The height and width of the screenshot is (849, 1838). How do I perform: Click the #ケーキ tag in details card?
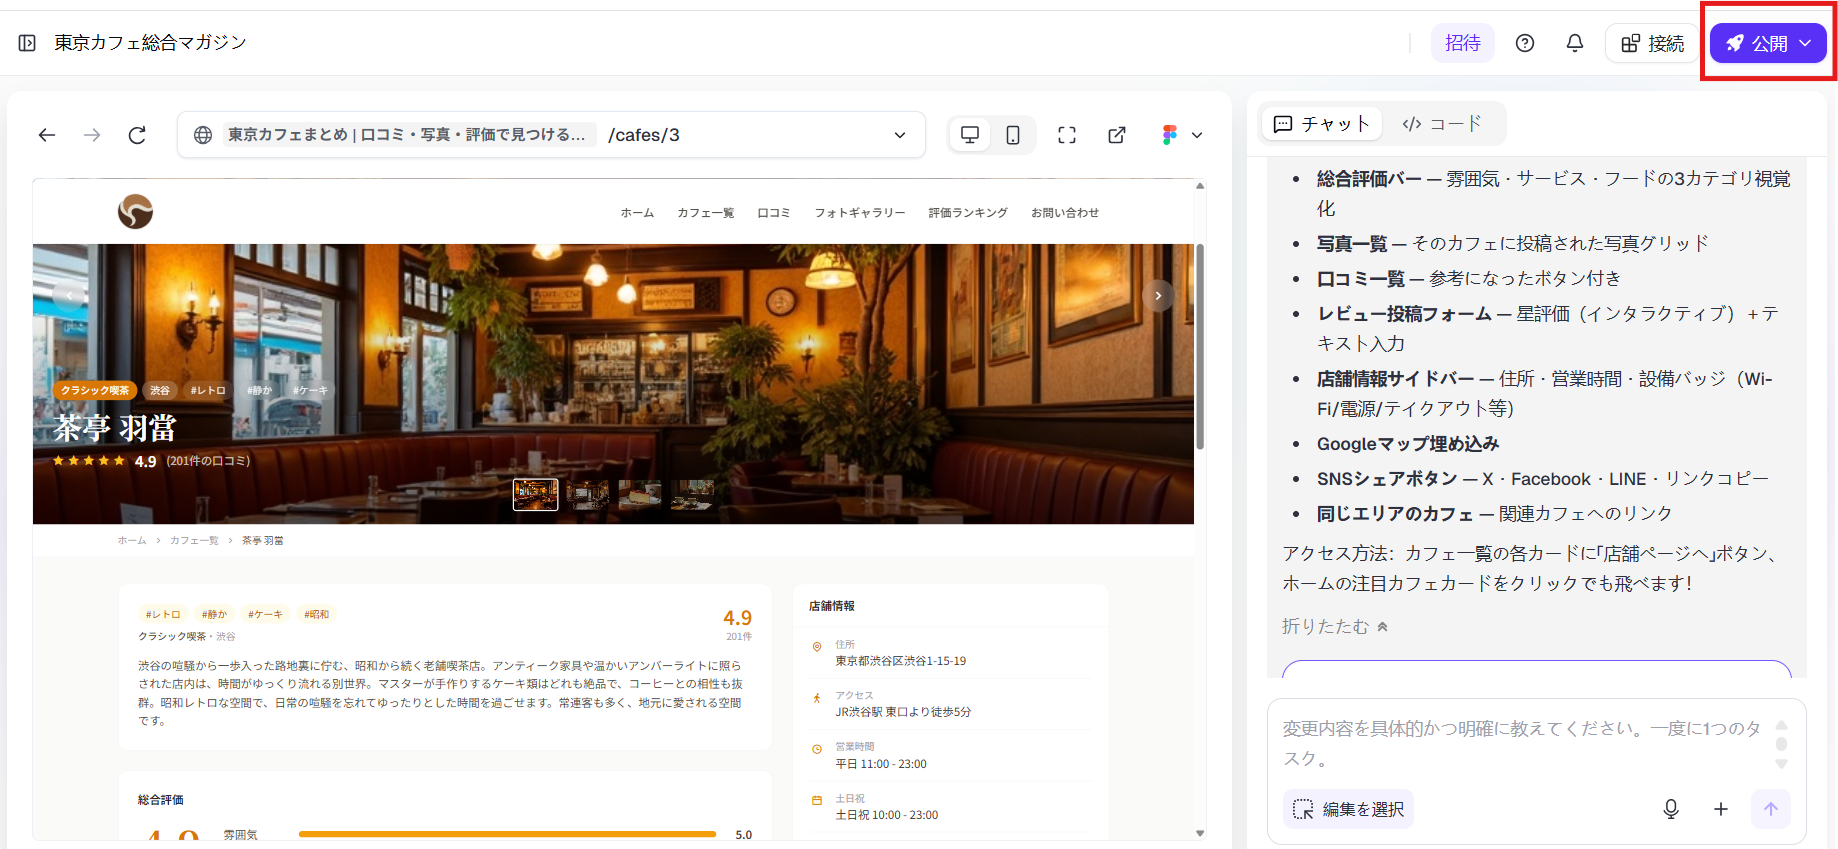click(x=266, y=614)
